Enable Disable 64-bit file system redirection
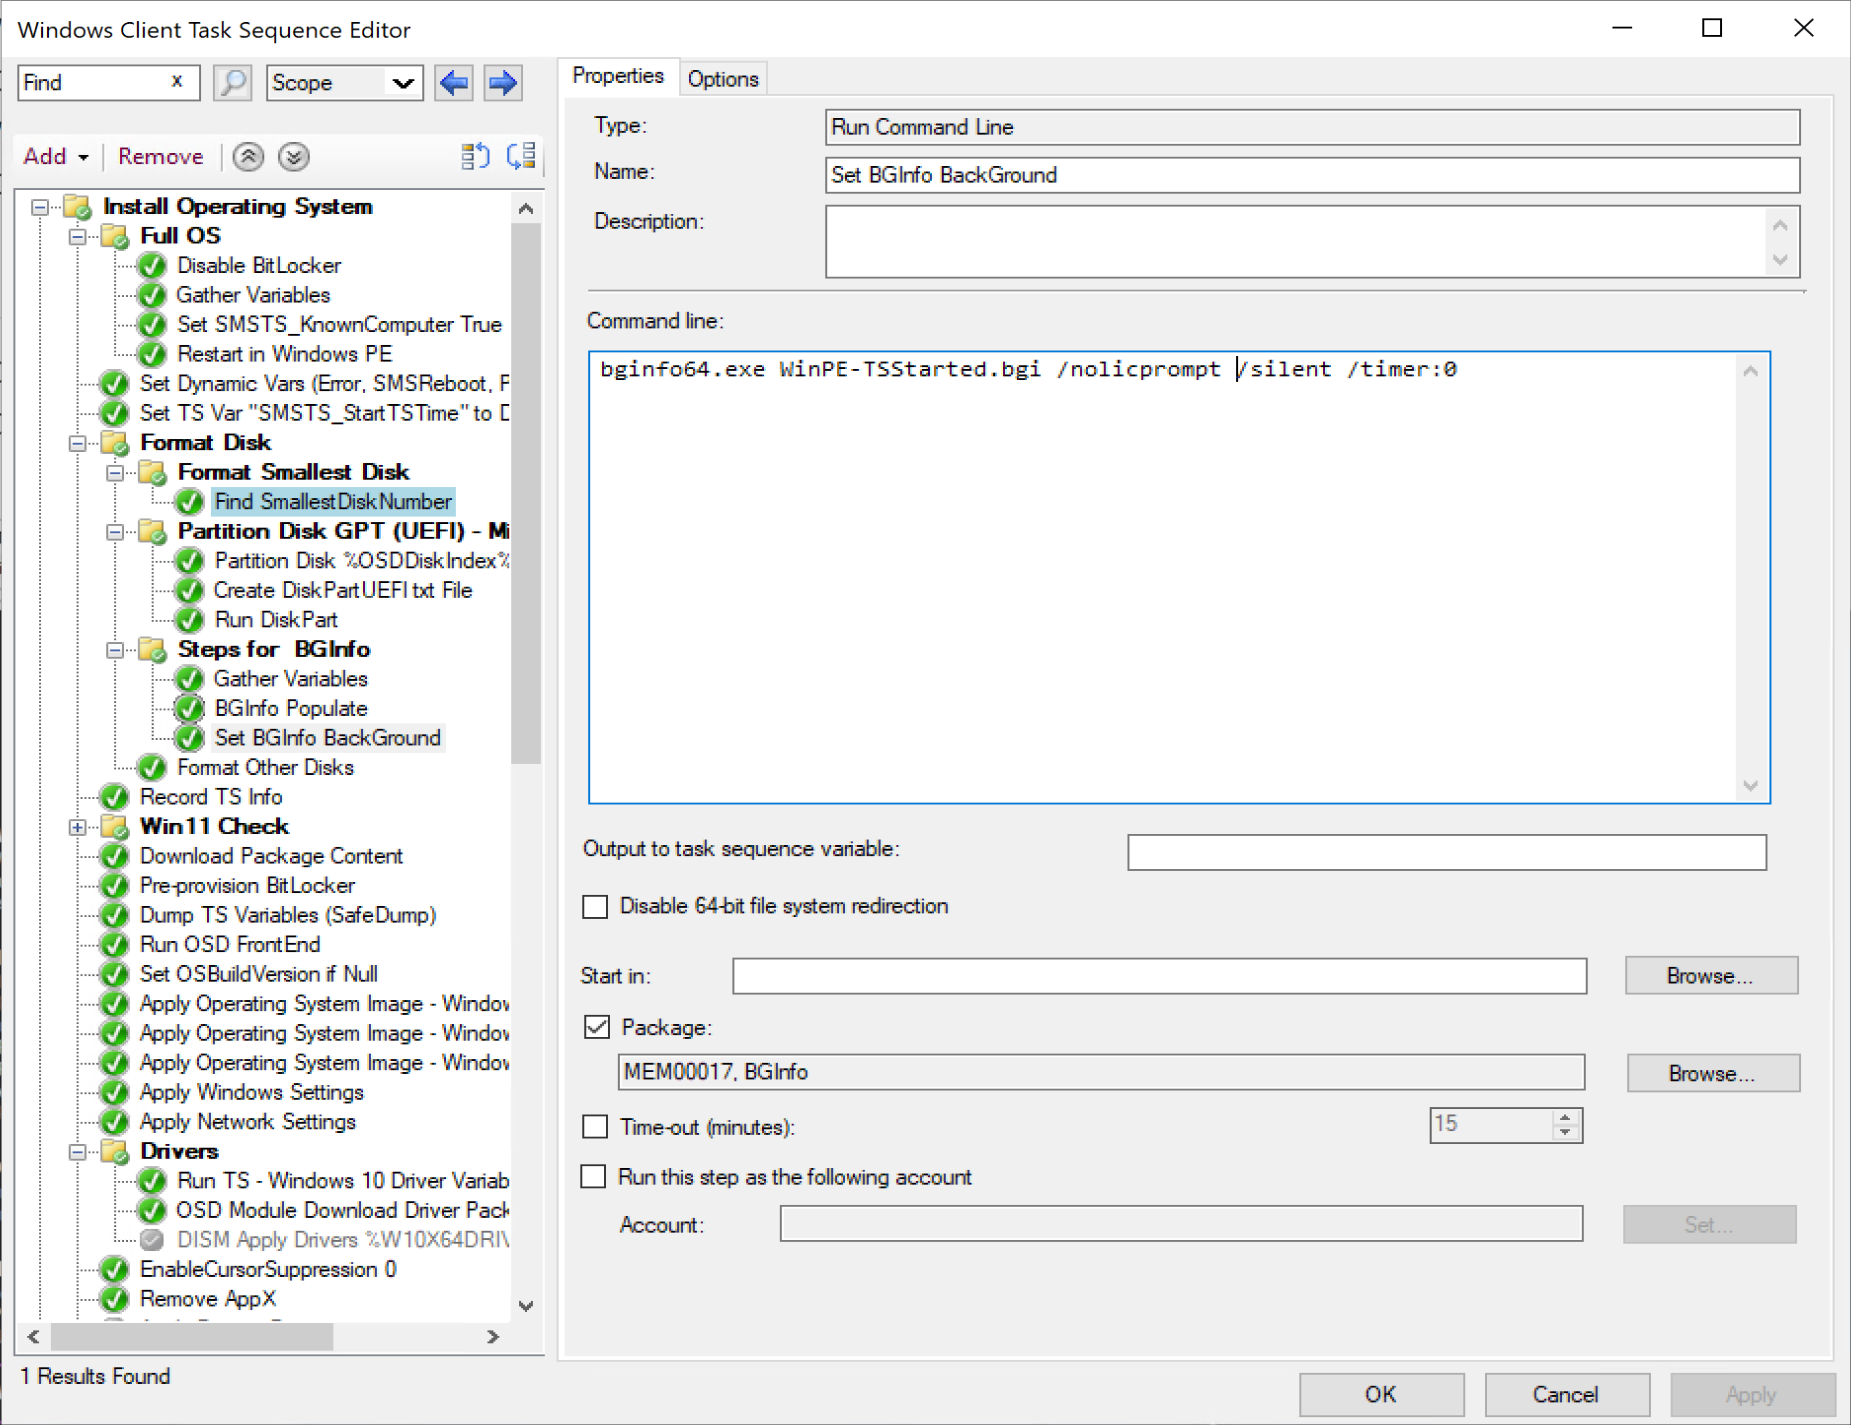The height and width of the screenshot is (1425, 1851). point(596,907)
